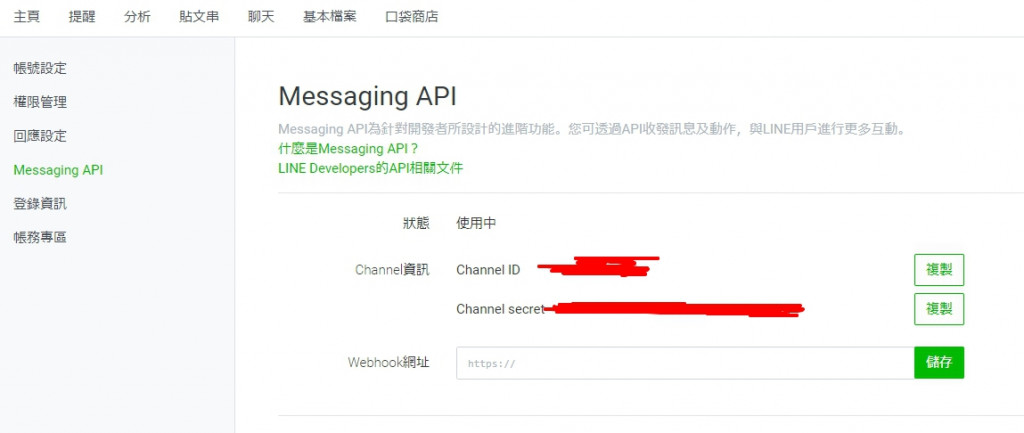Copy the Channel ID with 複製
1024x433 pixels.
coord(939,270)
